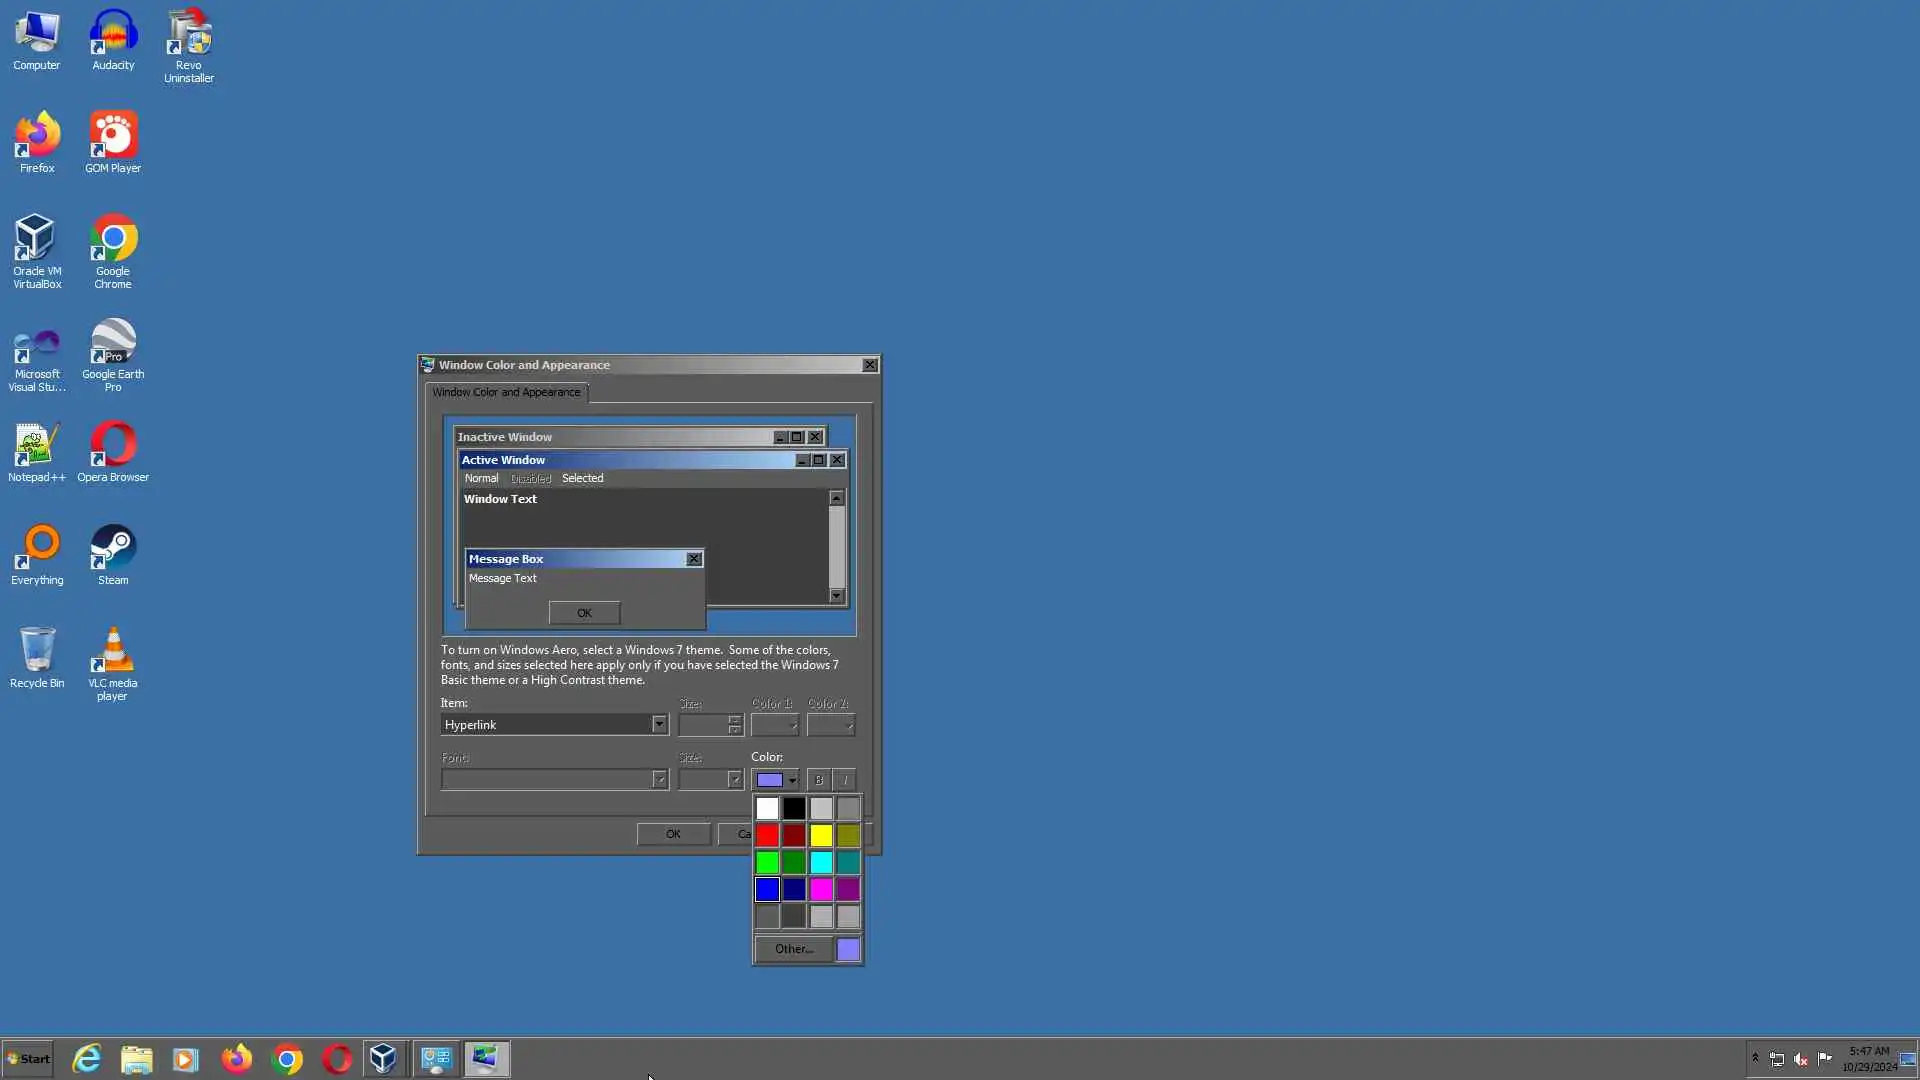Screen dimensions: 1920x1080
Task: Click OK in Message Box preview
Action: pos(584,613)
